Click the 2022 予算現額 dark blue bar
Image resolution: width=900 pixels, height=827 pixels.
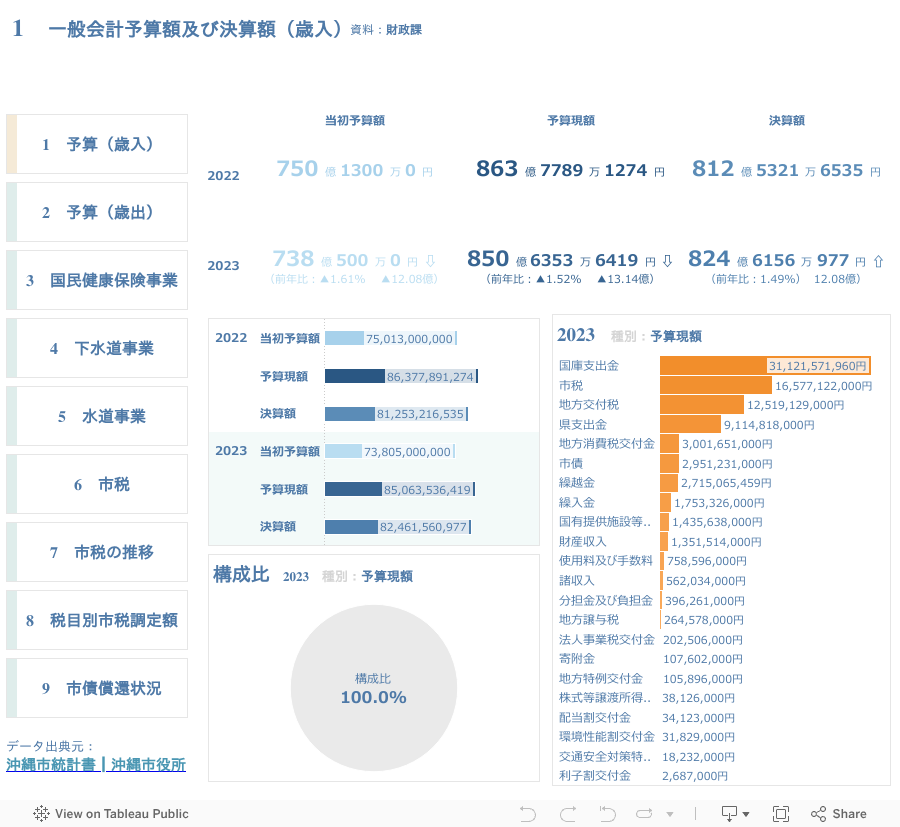pyautogui.click(x=355, y=376)
